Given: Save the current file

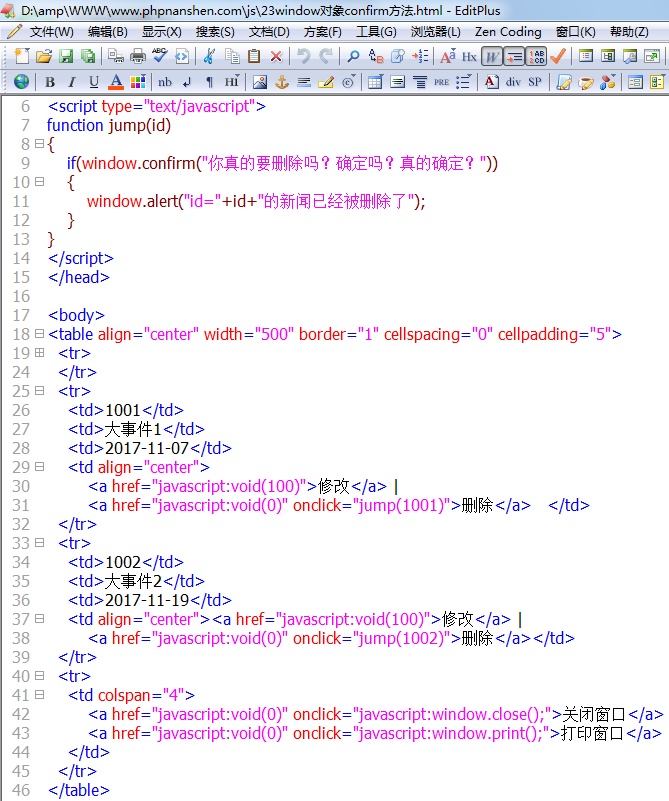Looking at the screenshot, I should [x=66, y=56].
